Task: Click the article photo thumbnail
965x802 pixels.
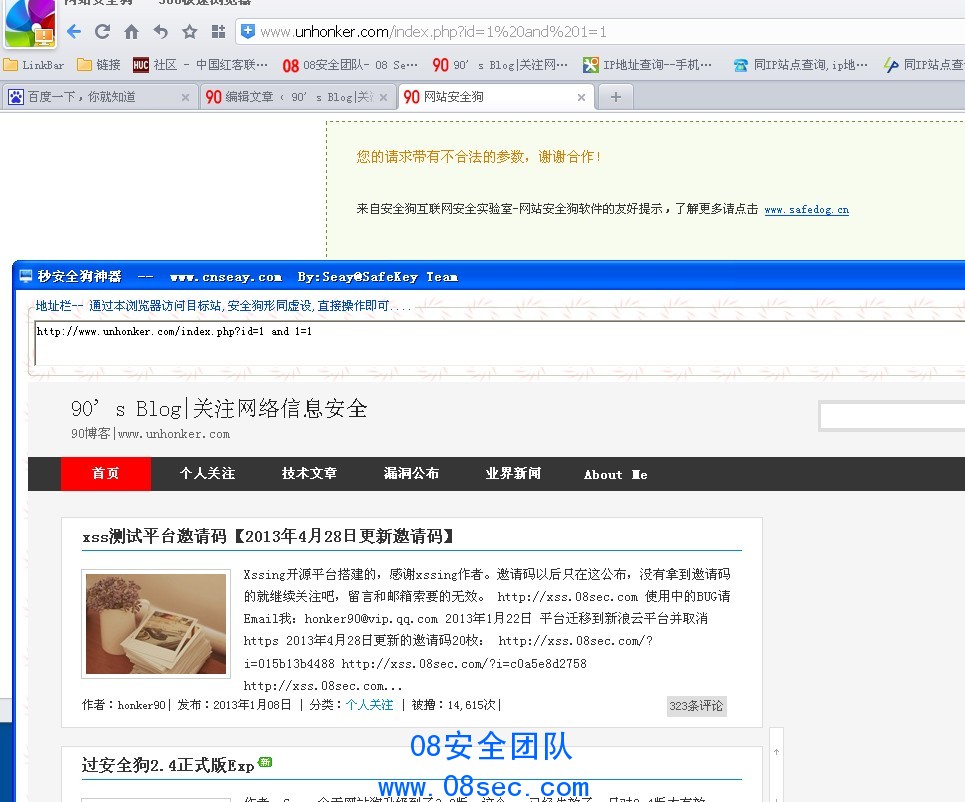Action: [156, 624]
